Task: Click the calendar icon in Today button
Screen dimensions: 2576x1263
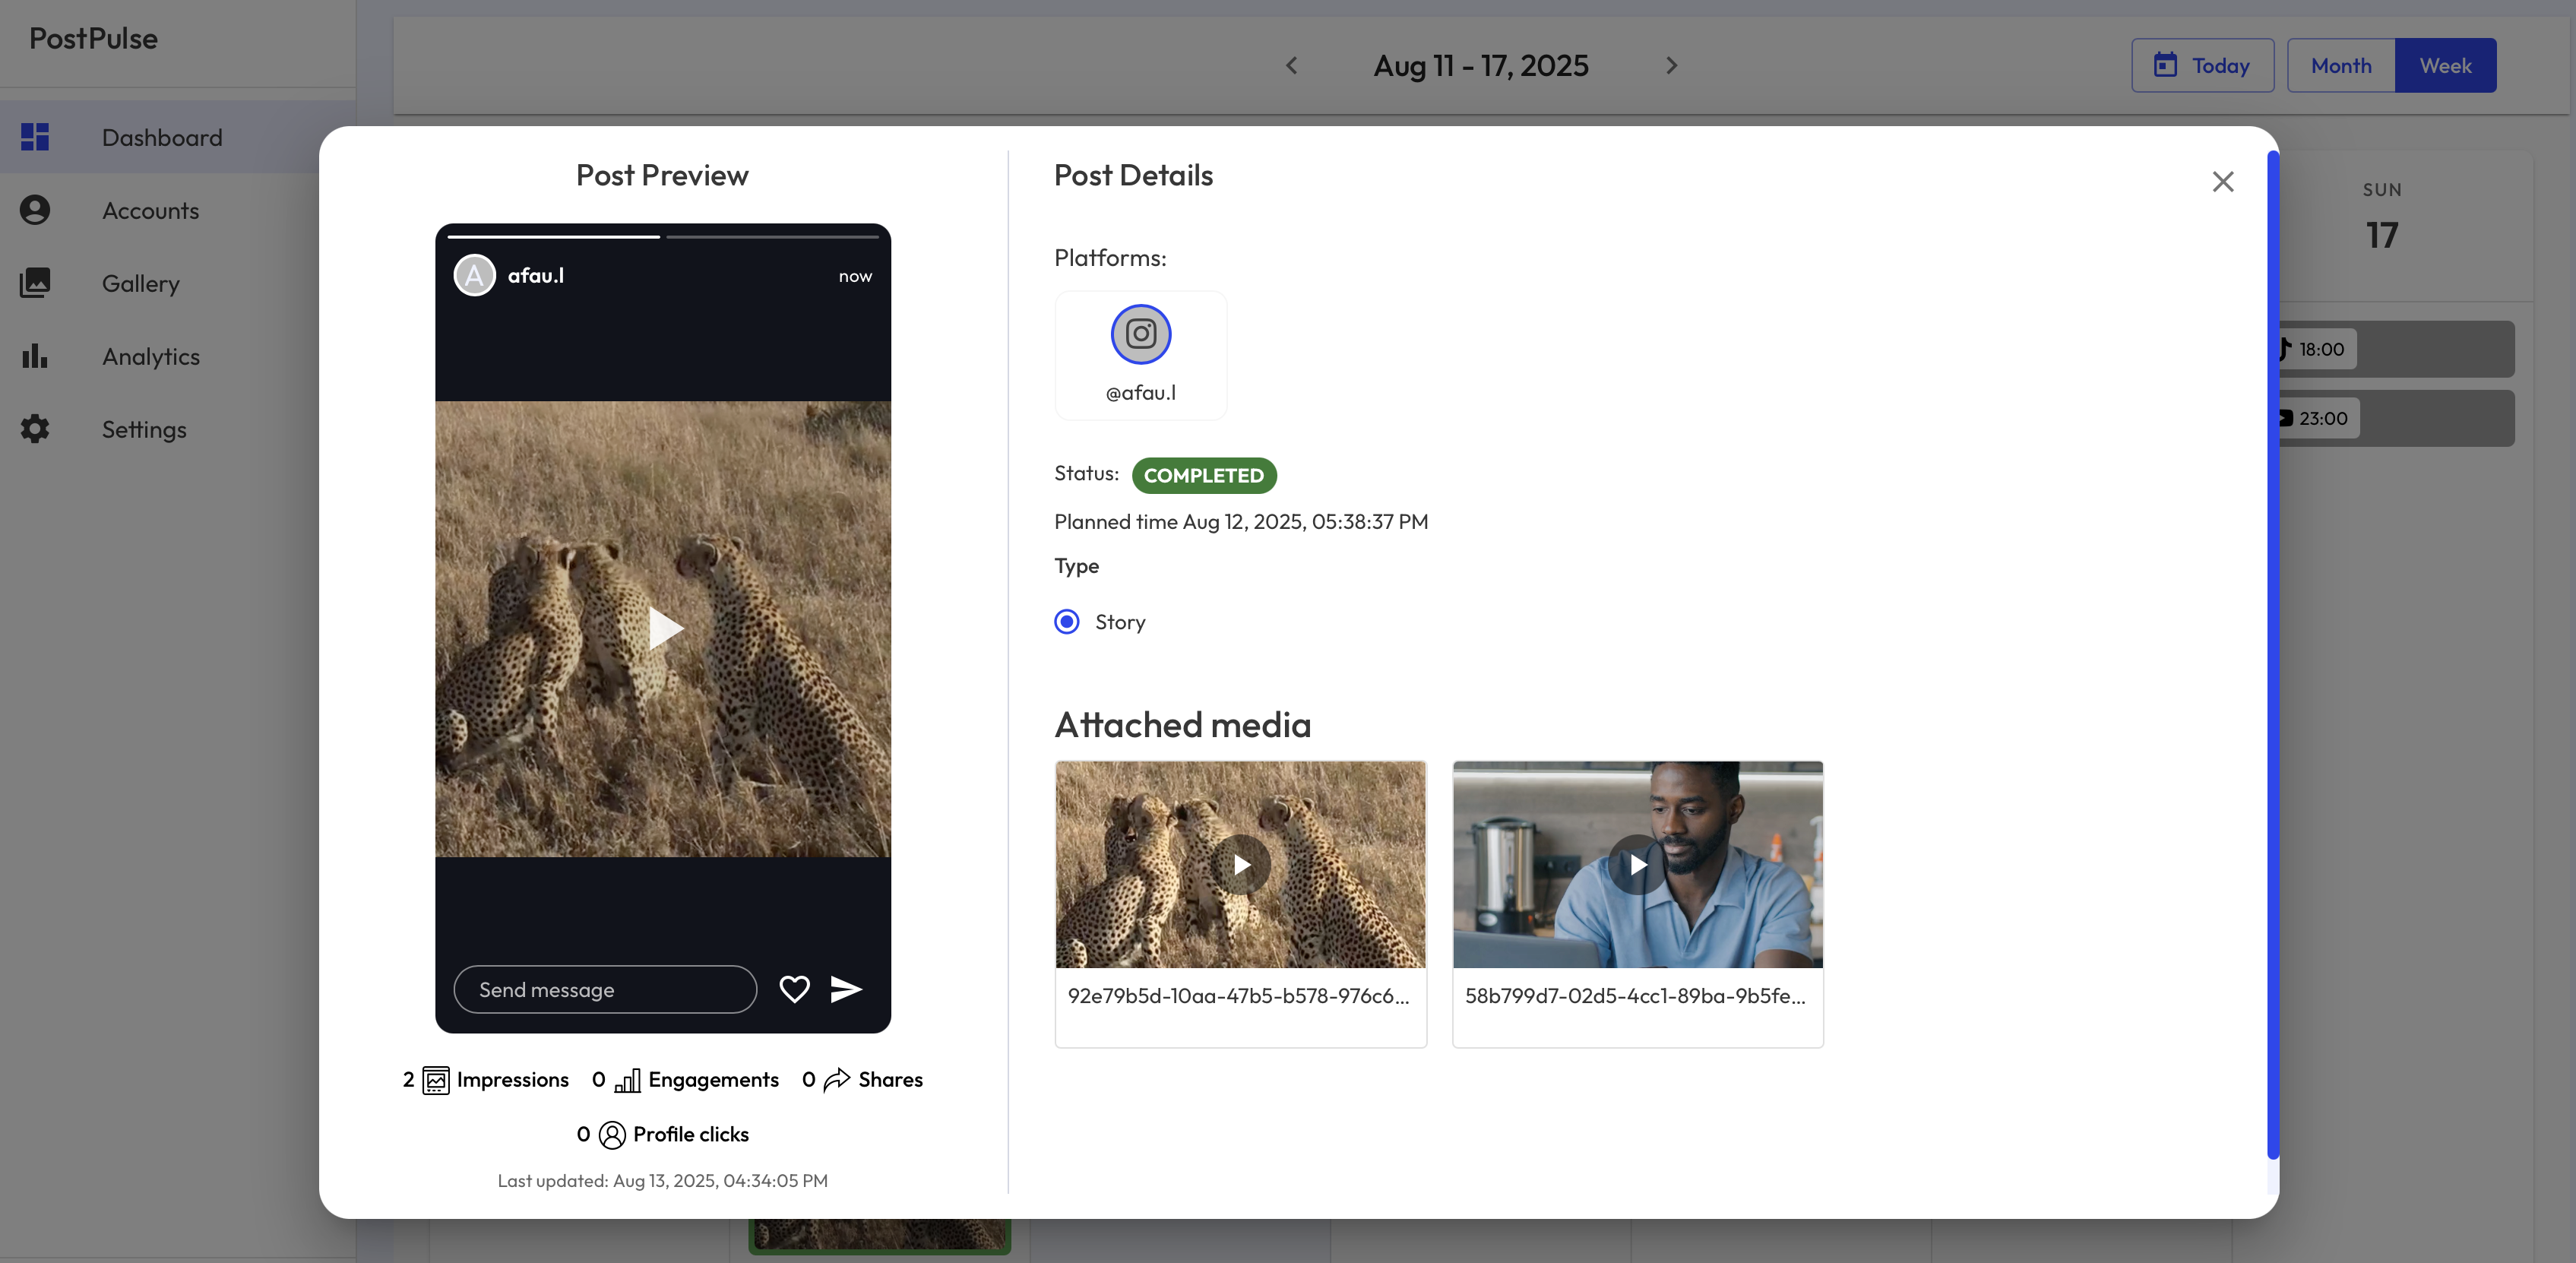Action: coord(2165,66)
